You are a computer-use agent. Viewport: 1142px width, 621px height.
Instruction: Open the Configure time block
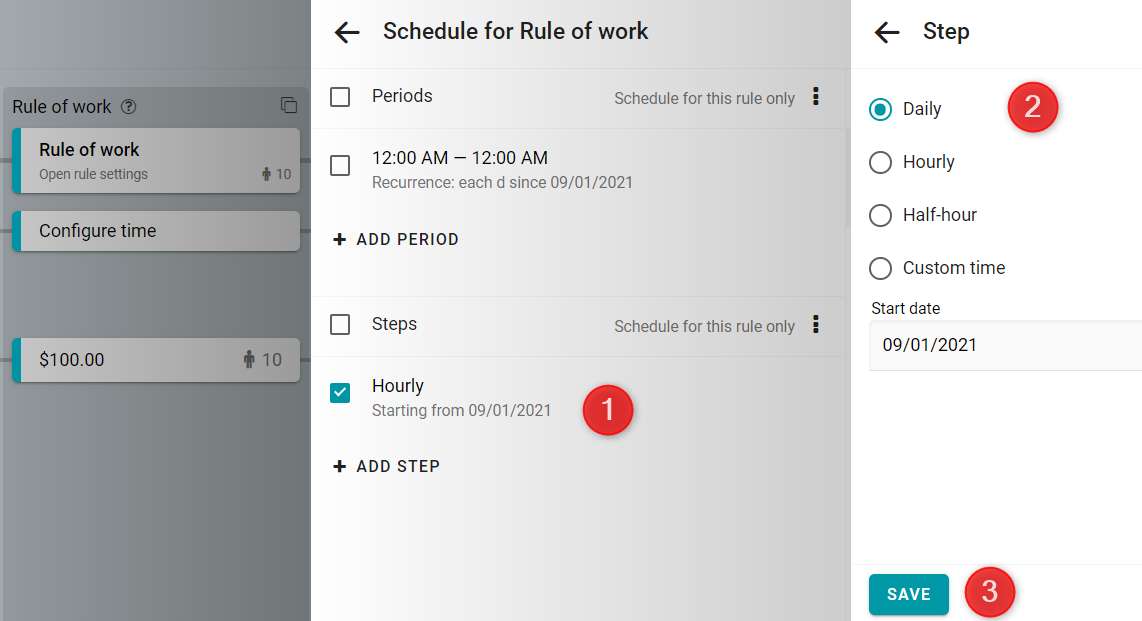tap(156, 231)
